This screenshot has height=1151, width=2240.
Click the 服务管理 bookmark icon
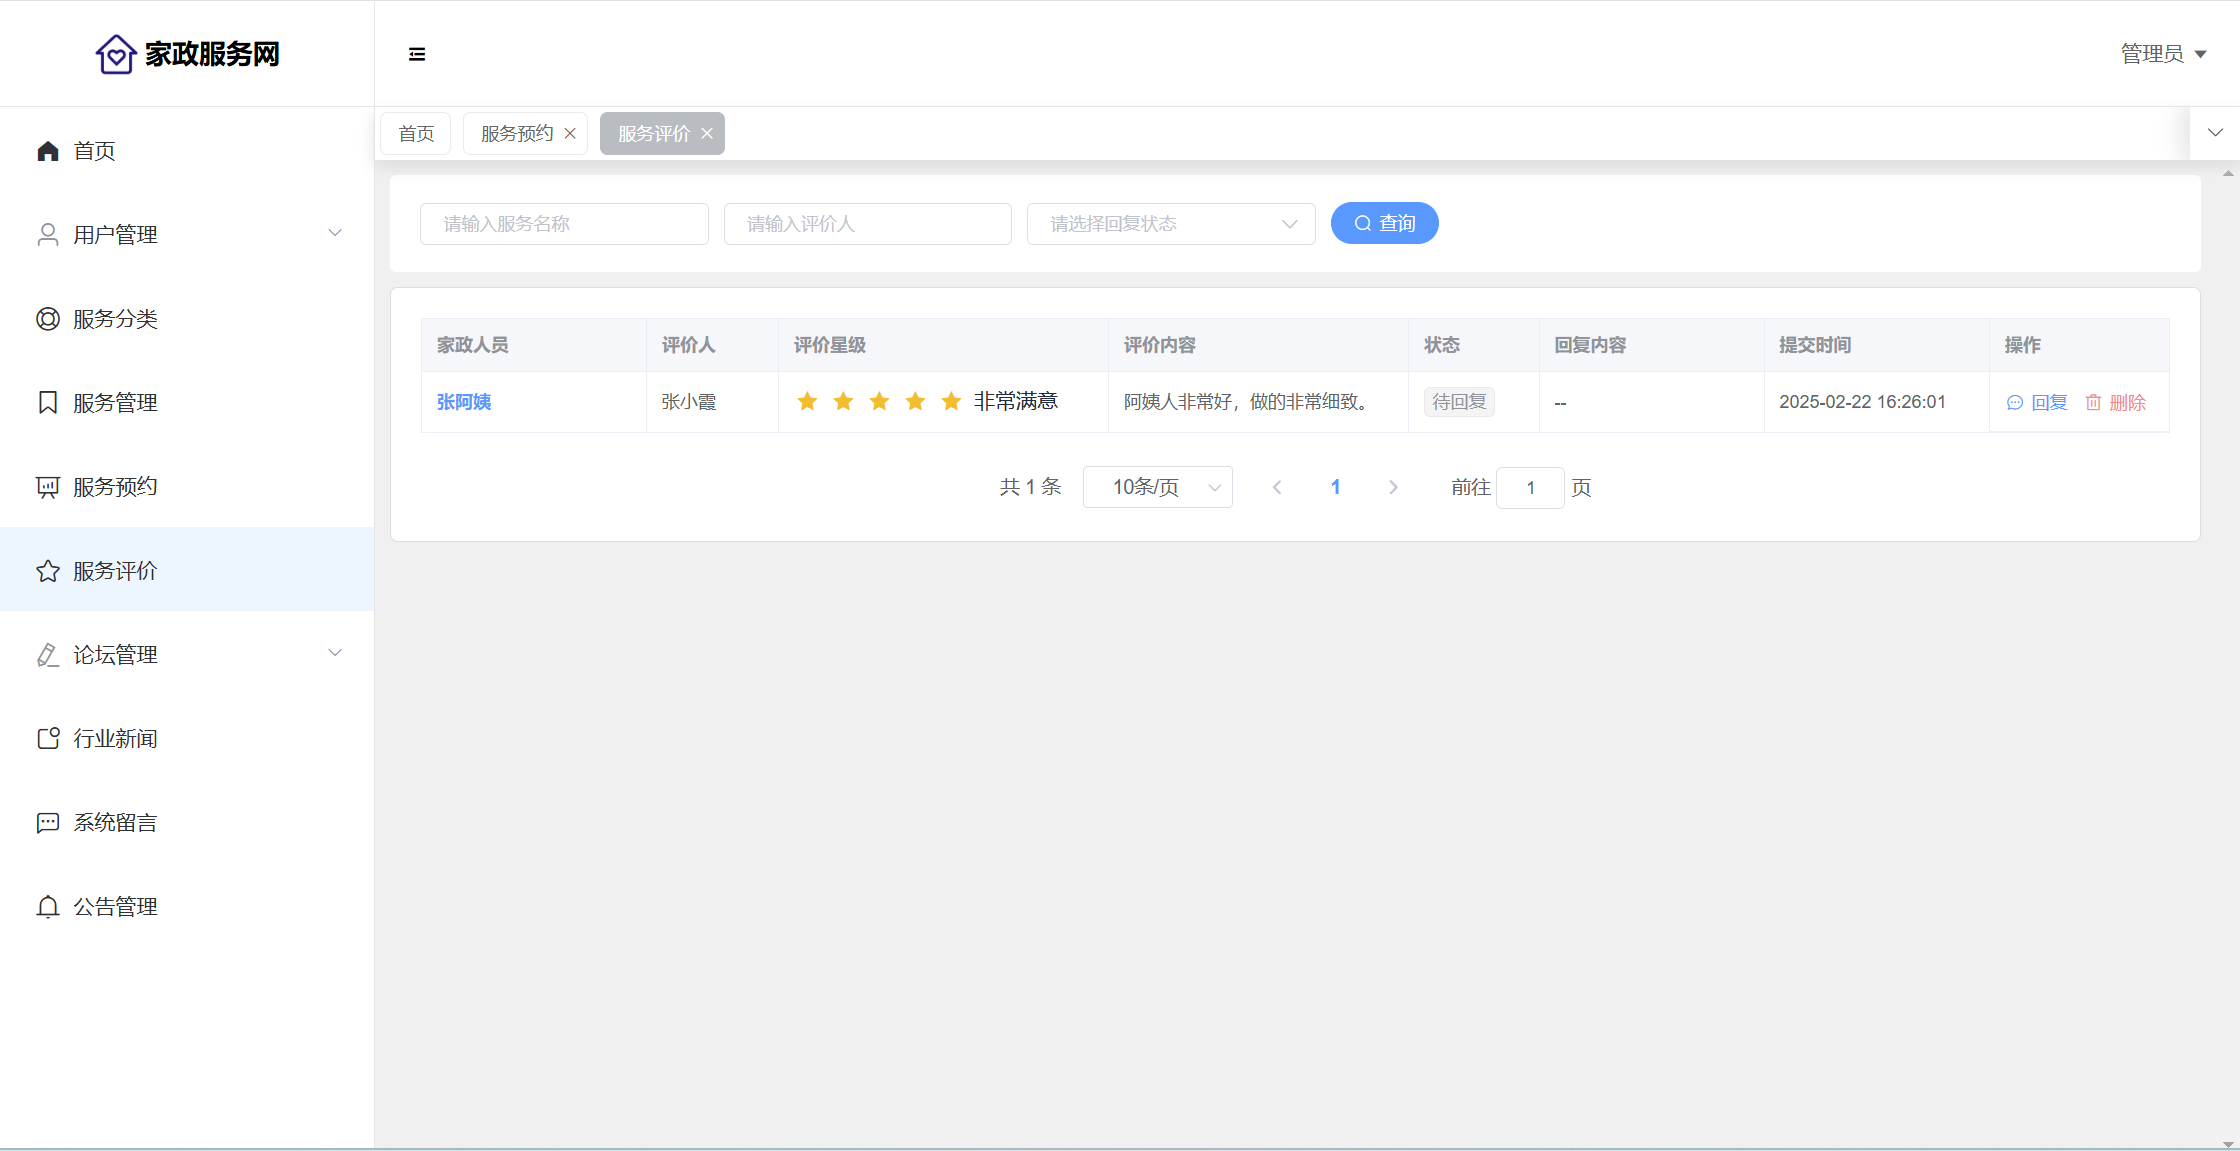click(48, 403)
